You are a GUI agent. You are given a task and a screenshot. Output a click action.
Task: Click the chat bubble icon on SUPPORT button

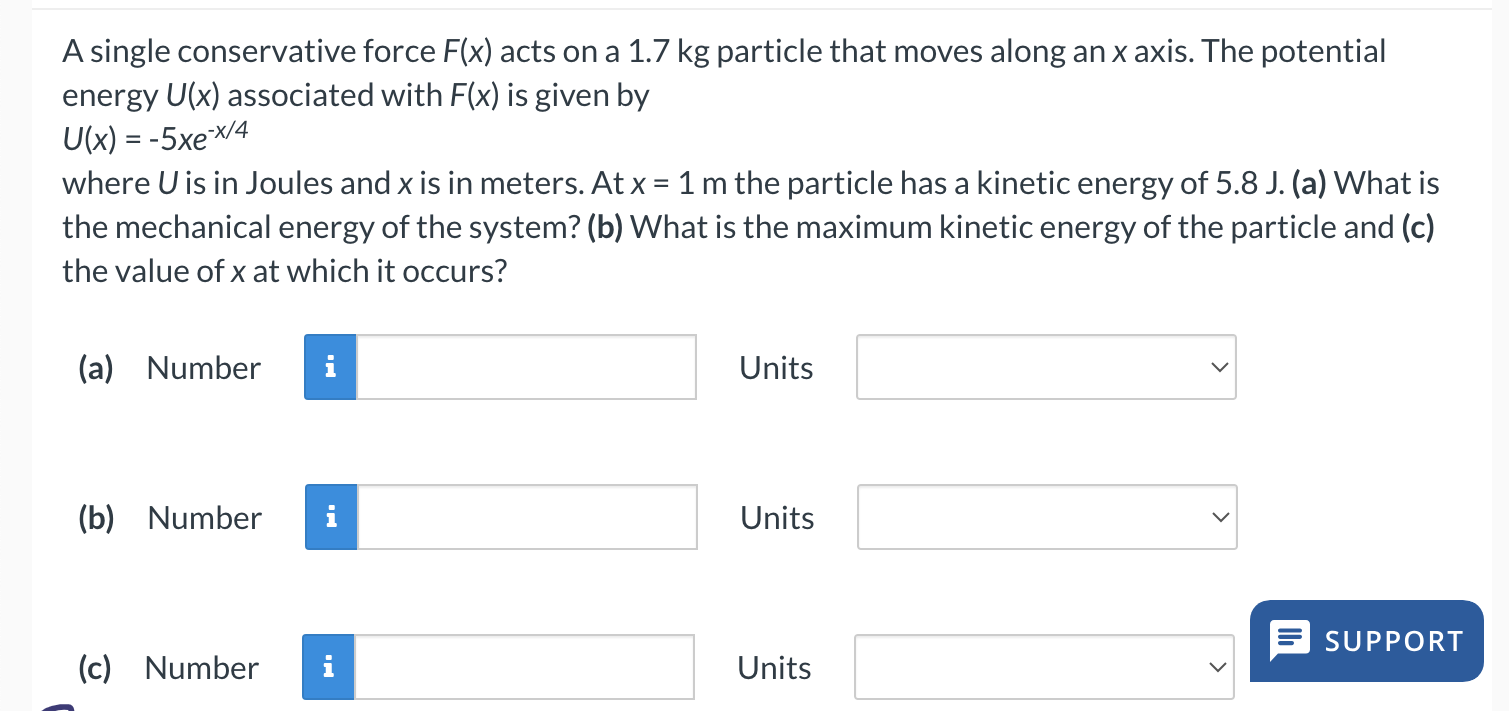pyautogui.click(x=1292, y=640)
